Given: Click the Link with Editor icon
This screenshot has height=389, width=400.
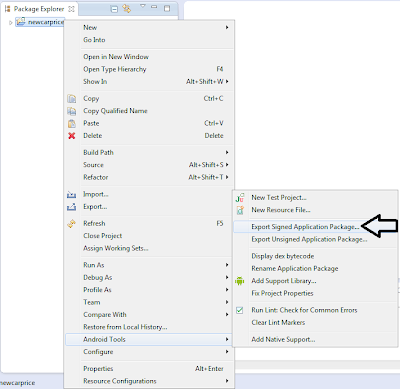Looking at the screenshot, I should pos(127,8).
